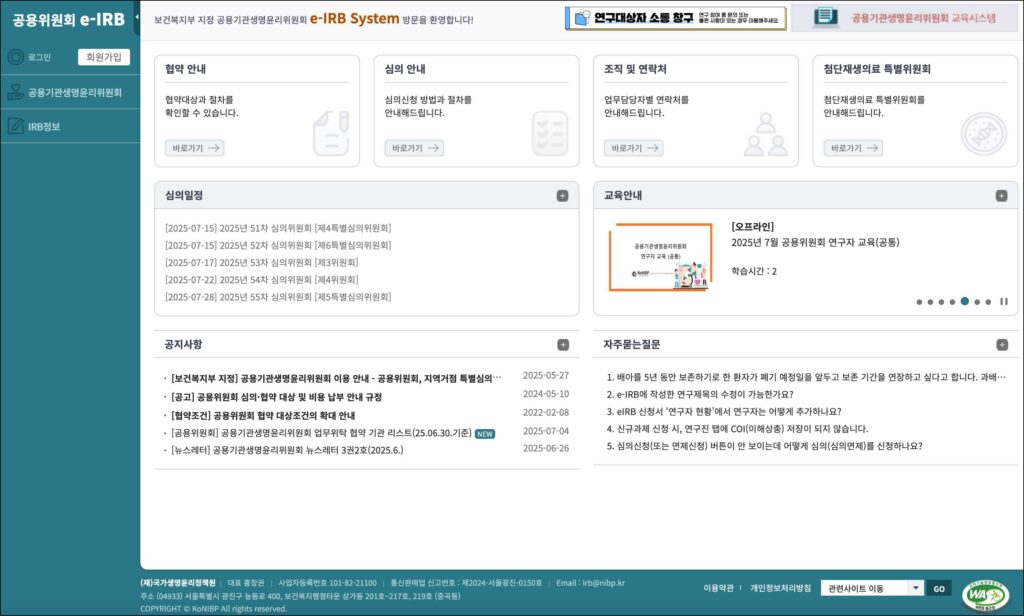Screen dimensions: 1024x616
Task: Click the login user icon in sidebar
Action: click(x=16, y=57)
